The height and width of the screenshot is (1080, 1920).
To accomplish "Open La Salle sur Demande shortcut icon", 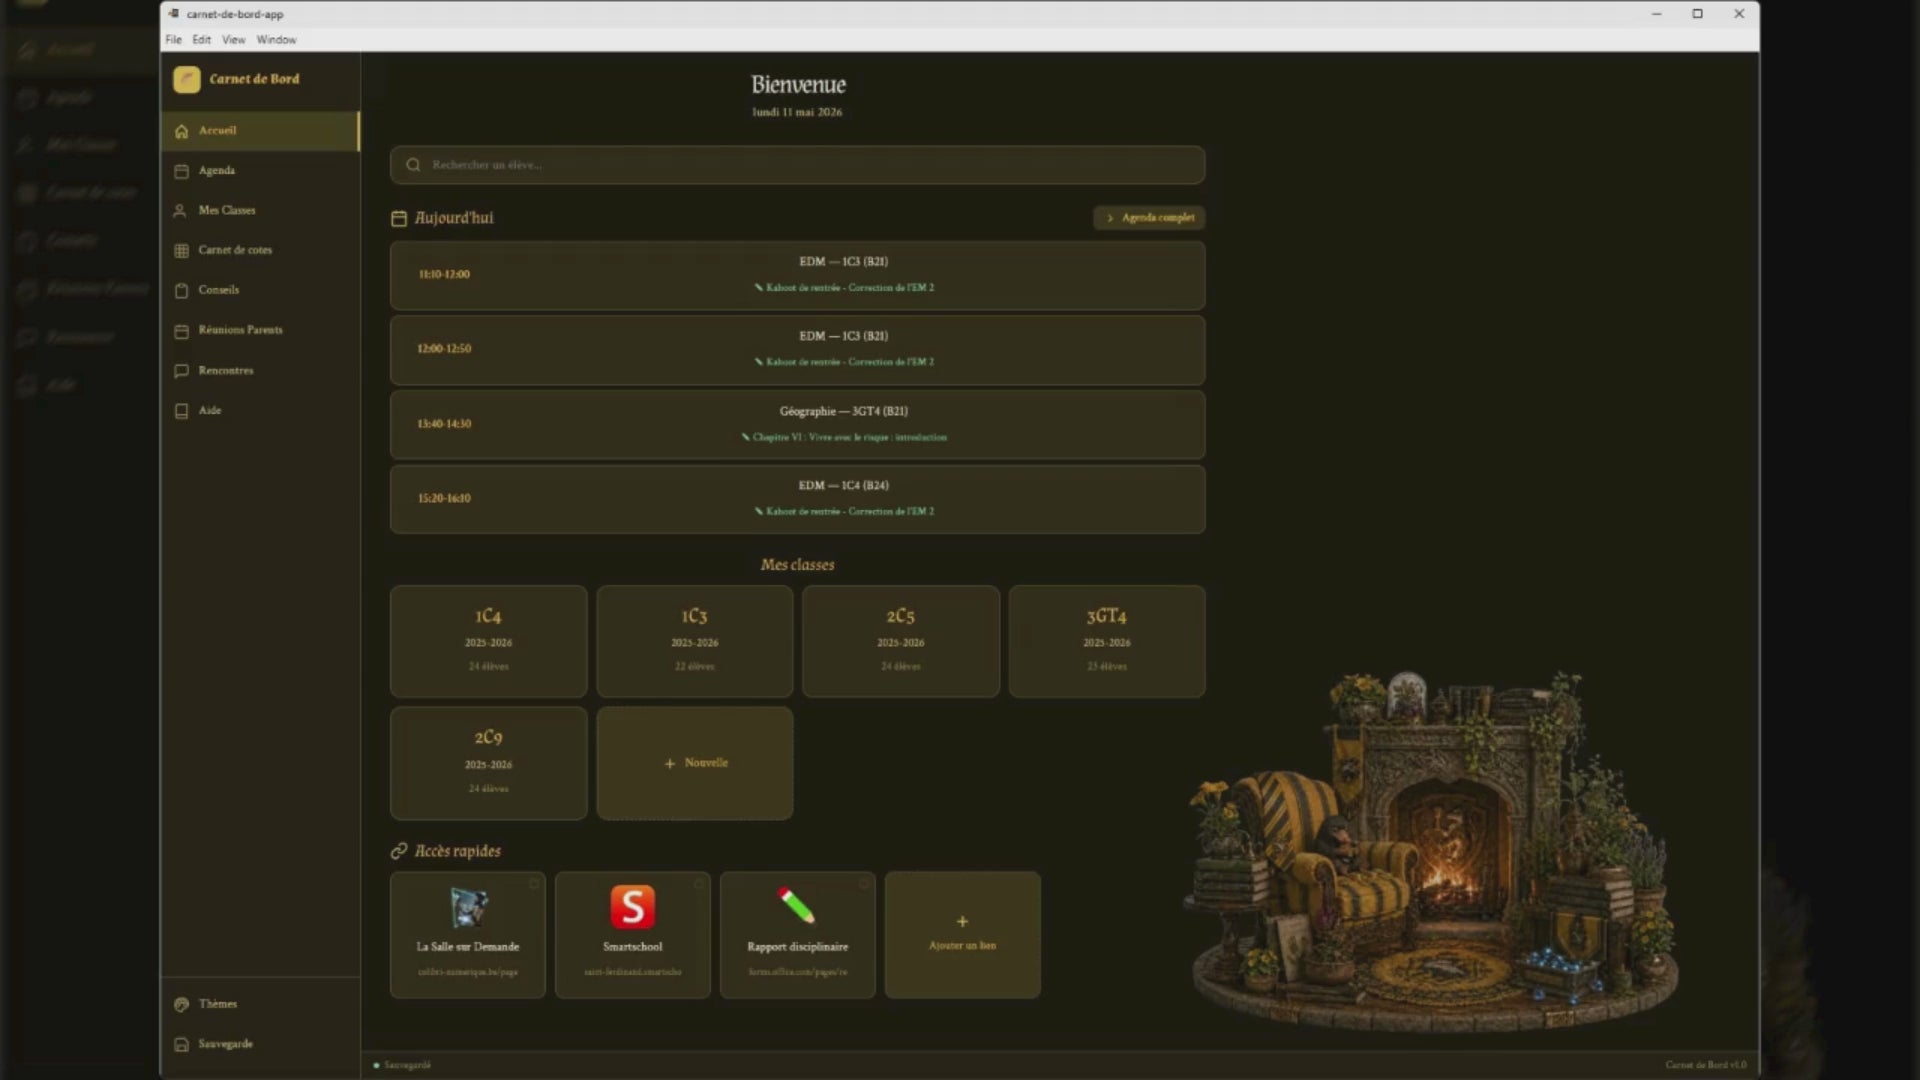I will [x=468, y=908].
